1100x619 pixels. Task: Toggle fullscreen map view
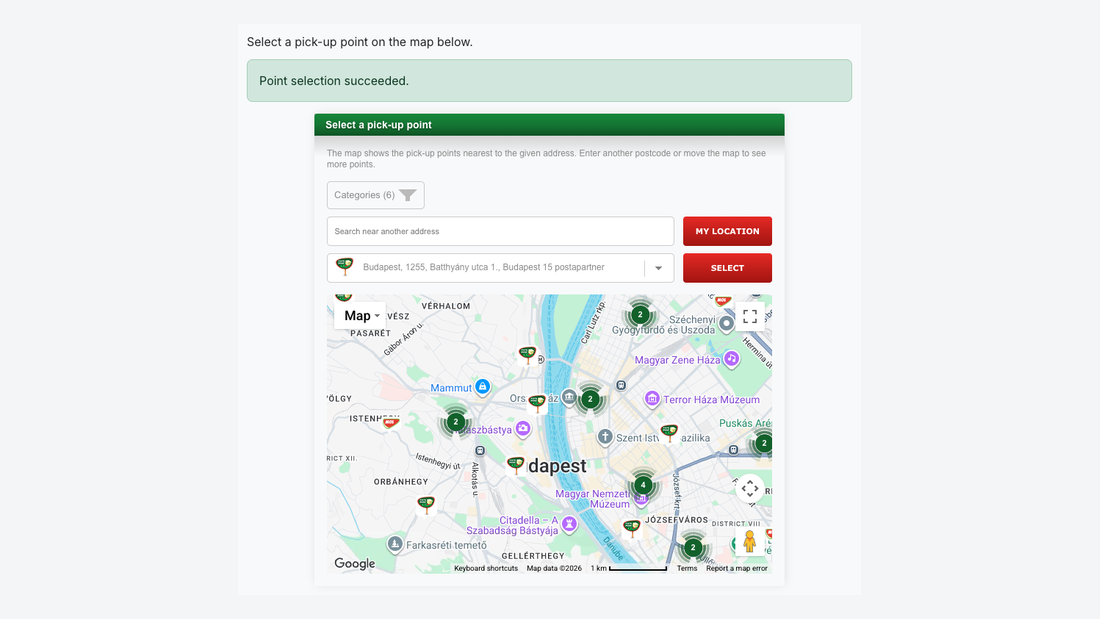tap(750, 317)
